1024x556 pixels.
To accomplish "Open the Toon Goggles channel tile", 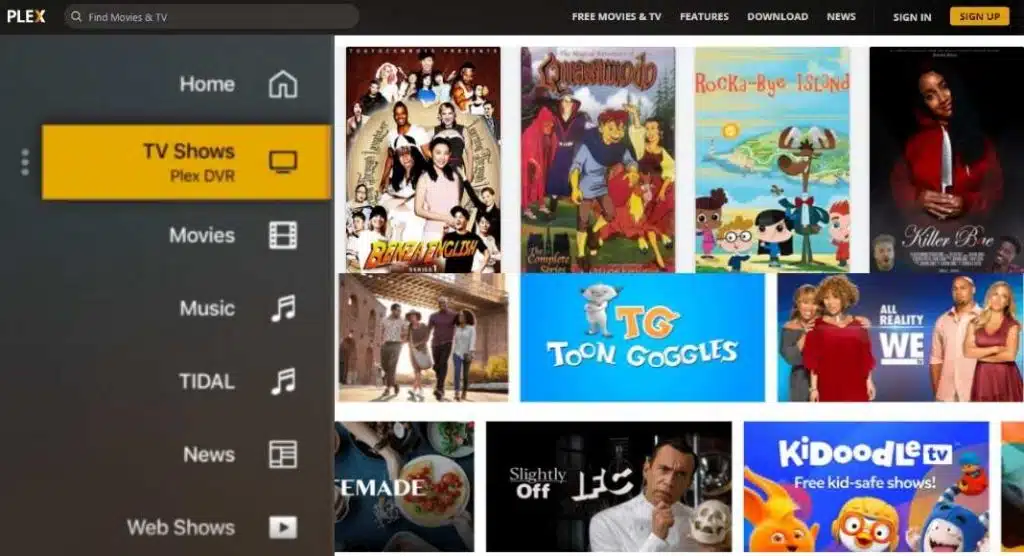I will [643, 337].
